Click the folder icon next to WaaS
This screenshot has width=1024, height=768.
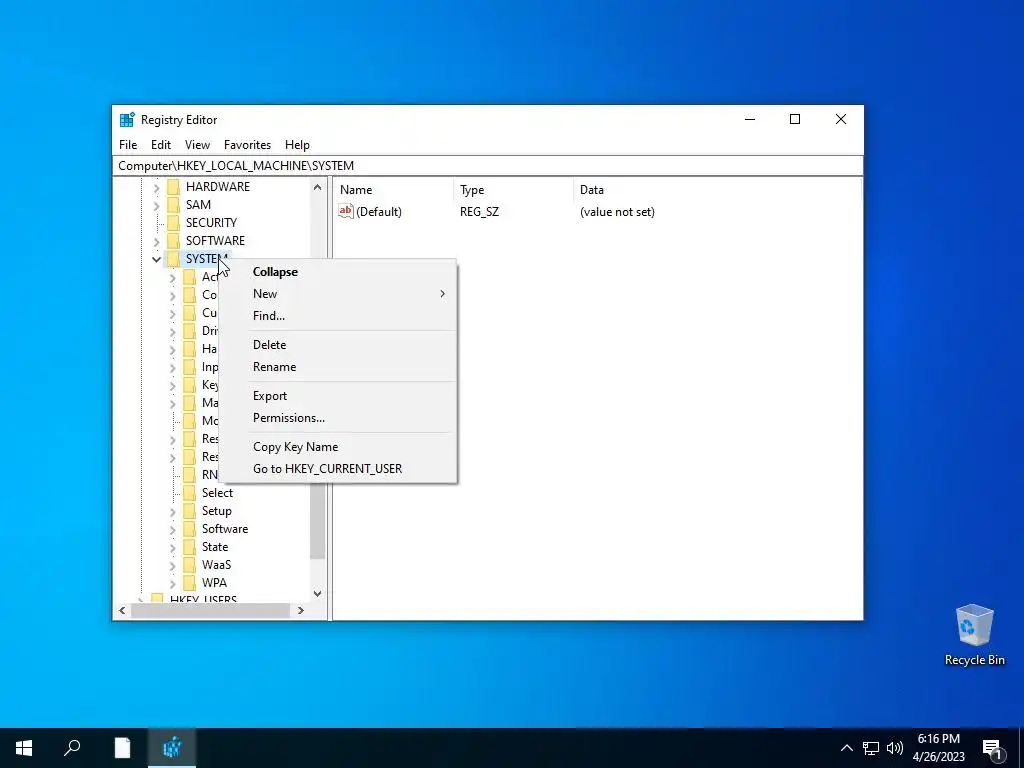pos(189,565)
